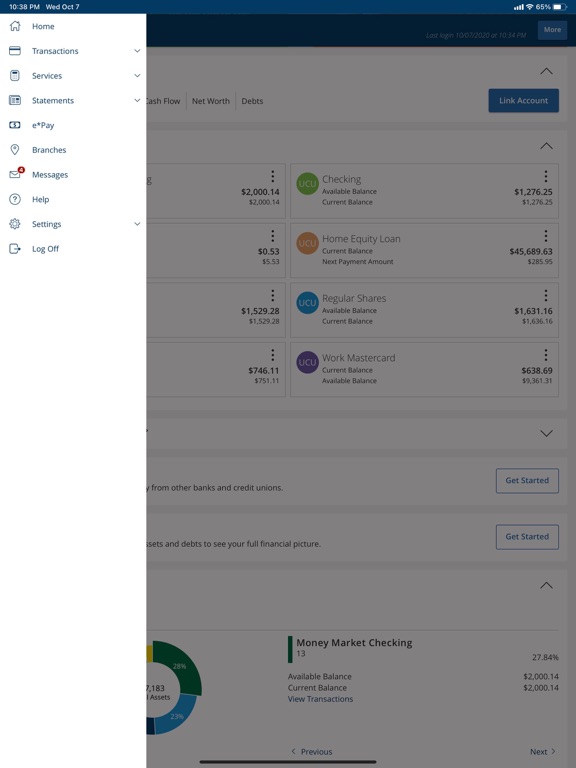Viewport: 576px width, 768px height.
Task: Open the Work Mastercard account card
Action: point(425,370)
